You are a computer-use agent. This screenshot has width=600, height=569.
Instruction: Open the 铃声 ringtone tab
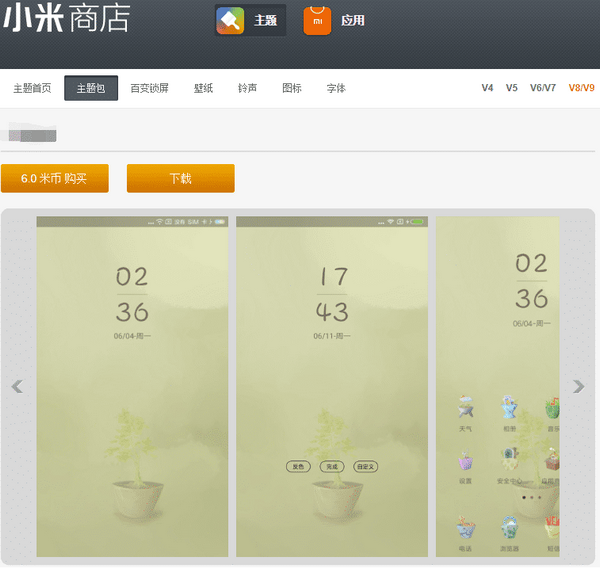[247, 88]
